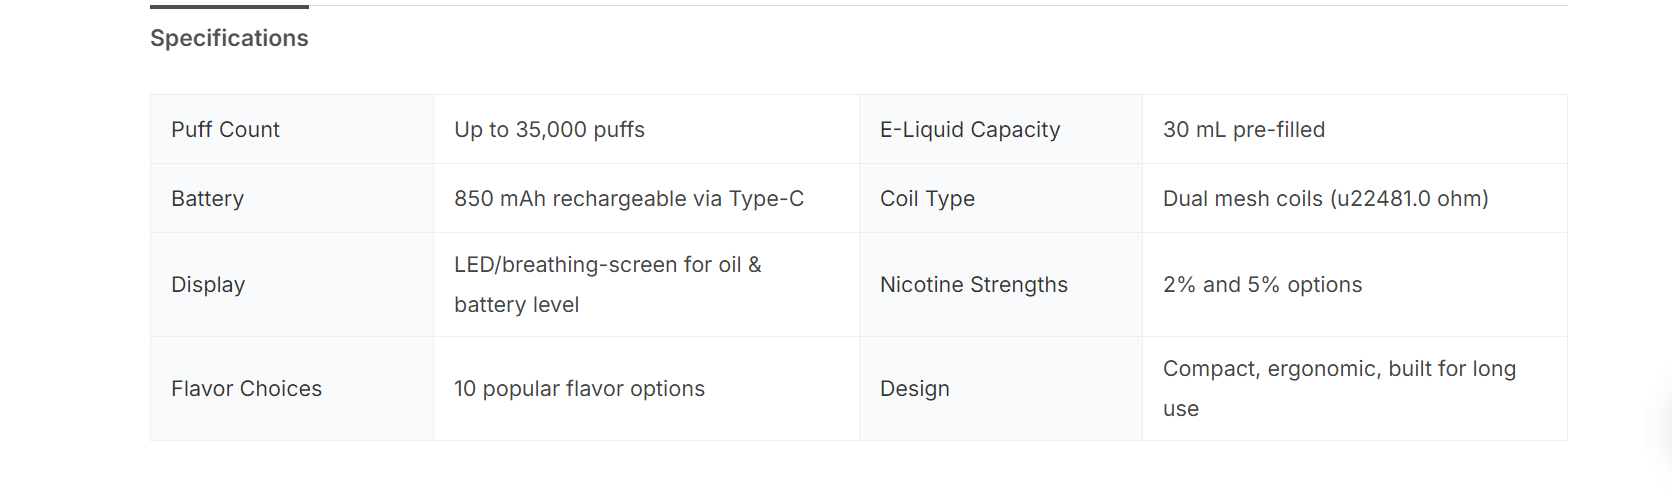
Task: Click the 'battery level' text line
Action: click(x=516, y=305)
